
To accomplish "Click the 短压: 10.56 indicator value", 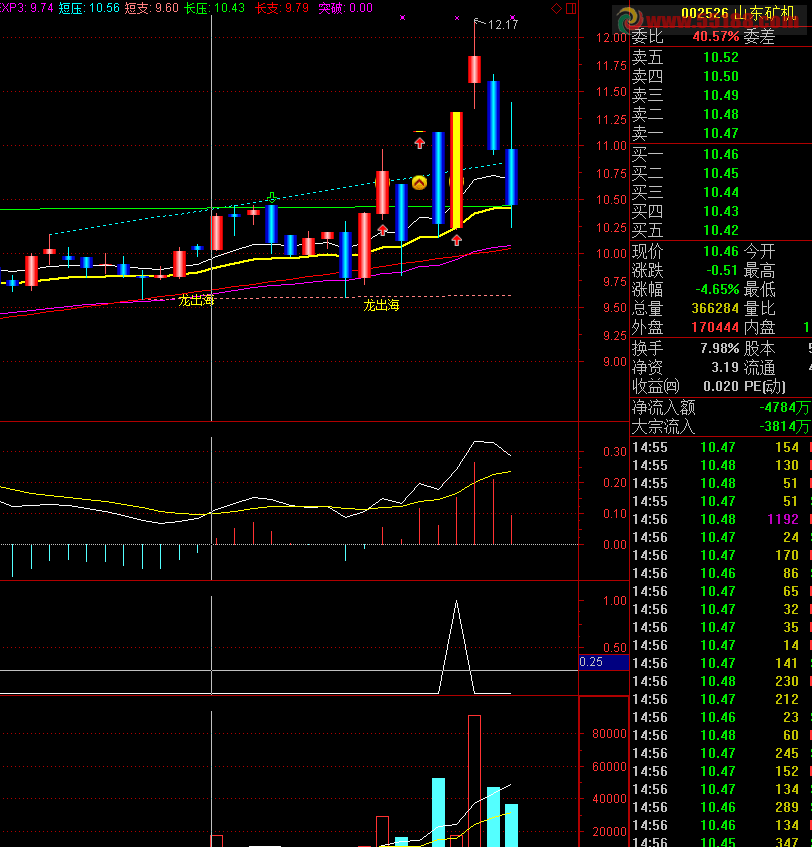I will (89, 8).
